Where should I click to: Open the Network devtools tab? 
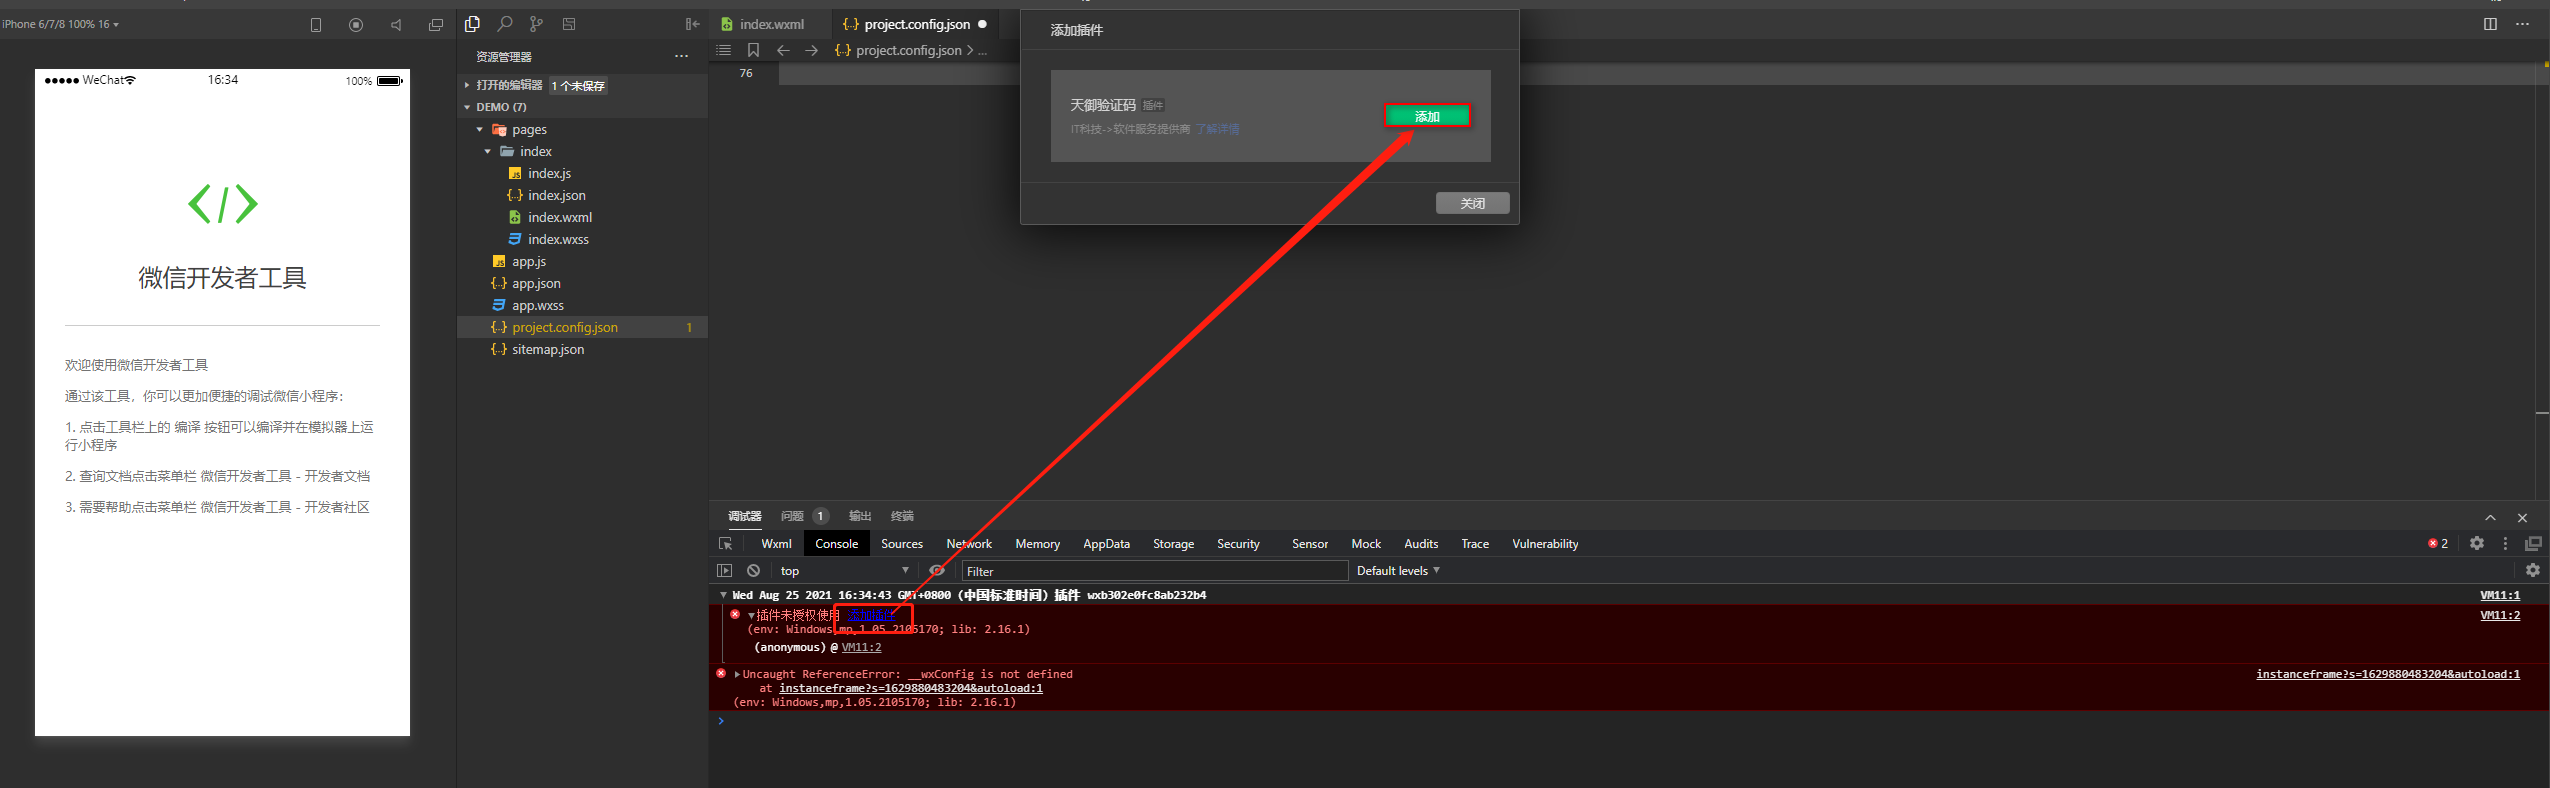click(x=969, y=544)
